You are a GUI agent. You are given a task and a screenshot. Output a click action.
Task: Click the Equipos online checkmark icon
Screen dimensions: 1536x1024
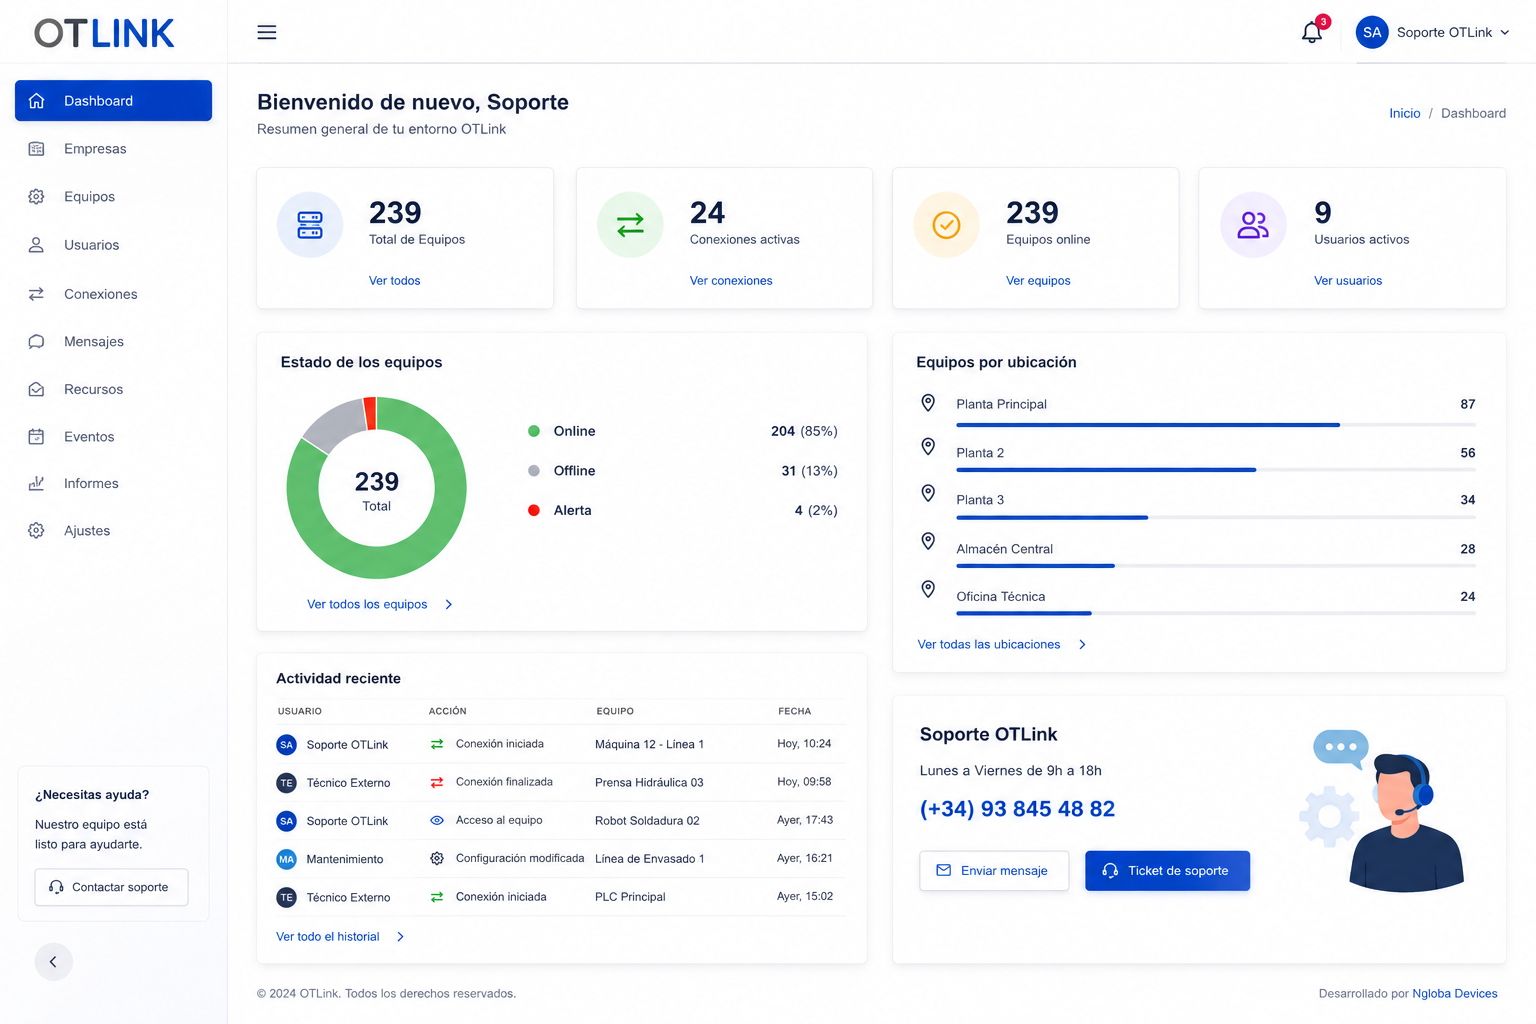946,225
